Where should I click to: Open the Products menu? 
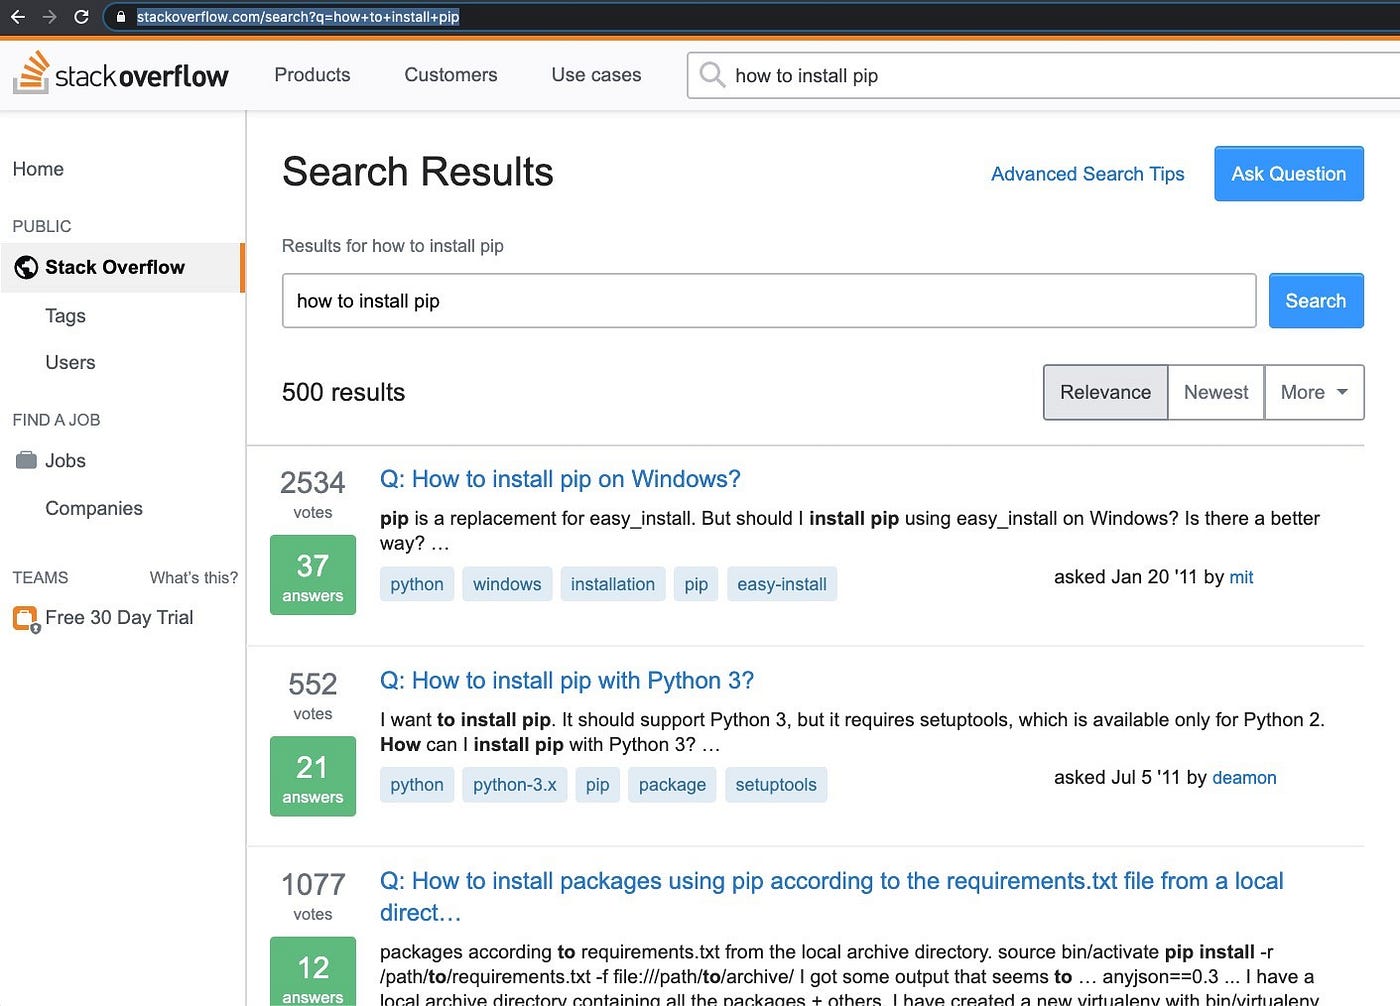point(312,75)
